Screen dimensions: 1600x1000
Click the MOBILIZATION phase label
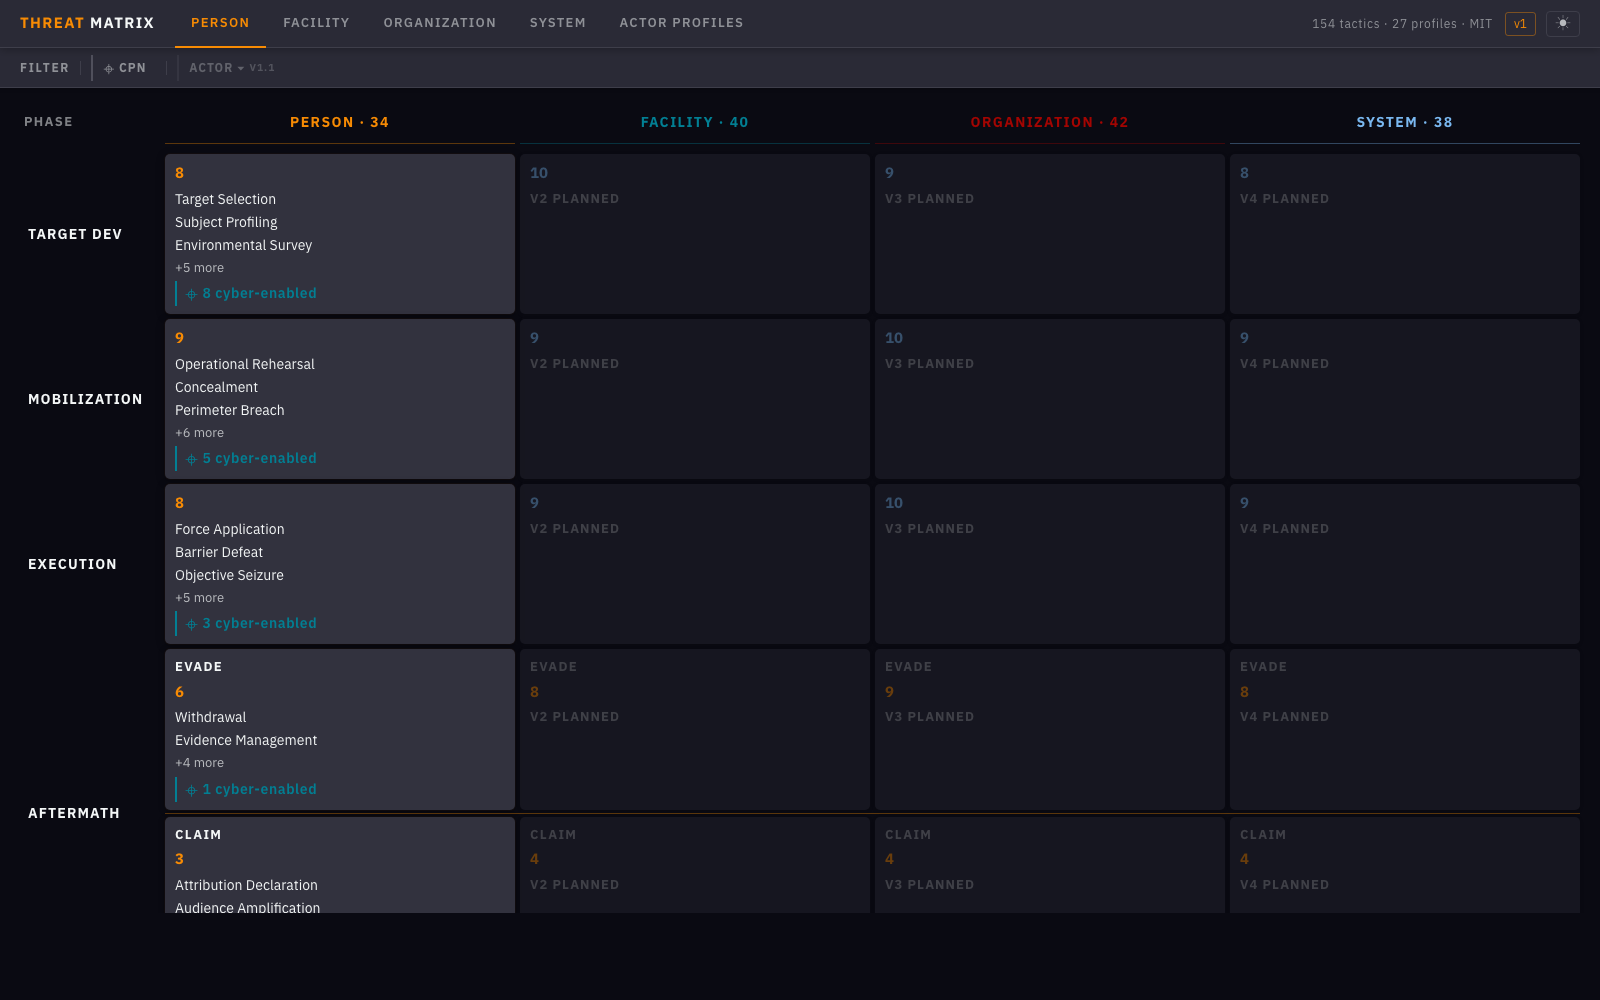pyautogui.click(x=85, y=399)
